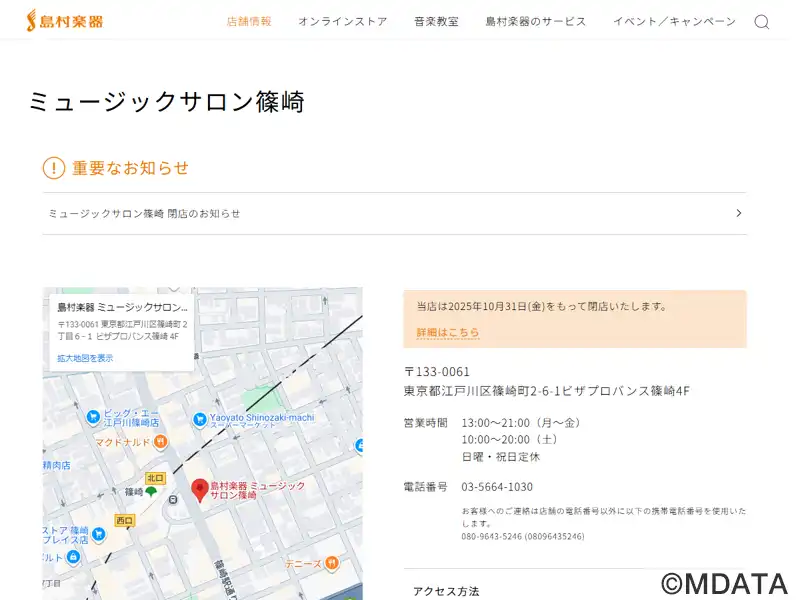Open the 店舗情報 menu

[x=249, y=22]
